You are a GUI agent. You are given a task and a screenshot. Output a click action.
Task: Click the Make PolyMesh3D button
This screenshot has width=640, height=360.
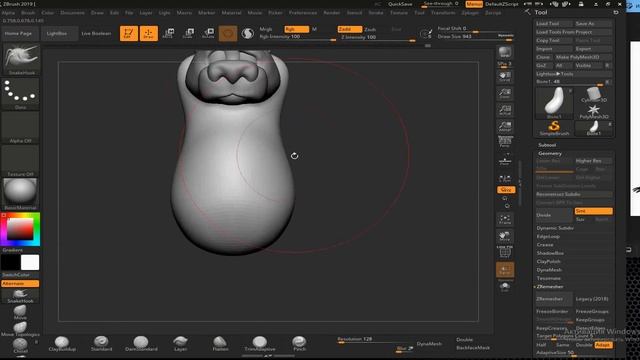[x=583, y=57]
